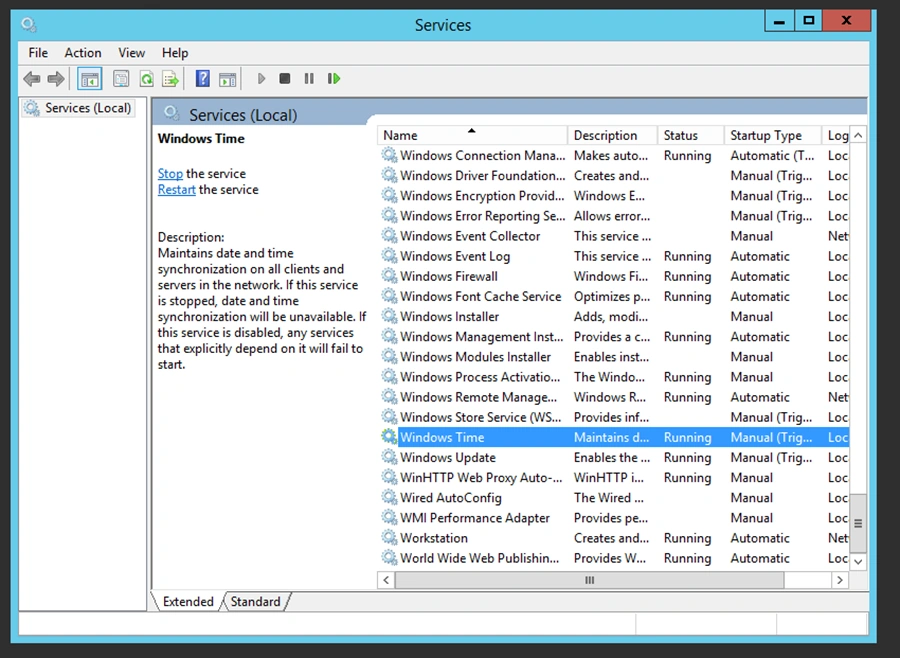The height and width of the screenshot is (658, 900).
Task: Click the Stop the service link
Action: [170, 174]
